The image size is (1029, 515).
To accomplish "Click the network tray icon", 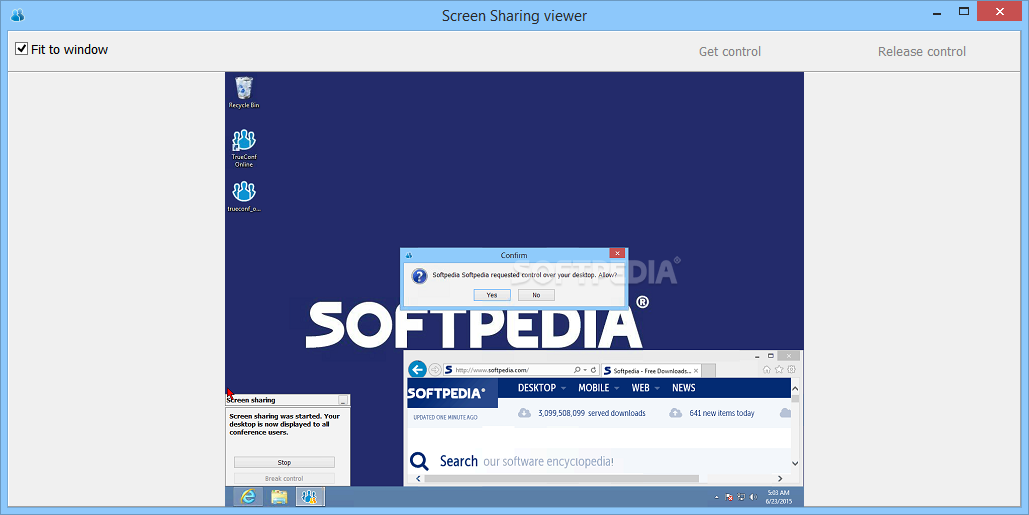I will (x=740, y=498).
